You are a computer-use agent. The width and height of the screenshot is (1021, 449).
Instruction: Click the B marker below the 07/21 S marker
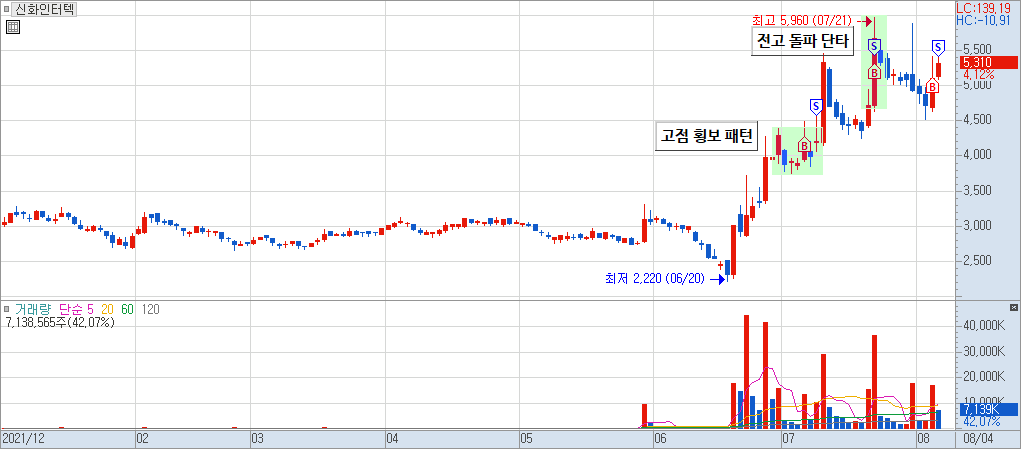coord(874,72)
